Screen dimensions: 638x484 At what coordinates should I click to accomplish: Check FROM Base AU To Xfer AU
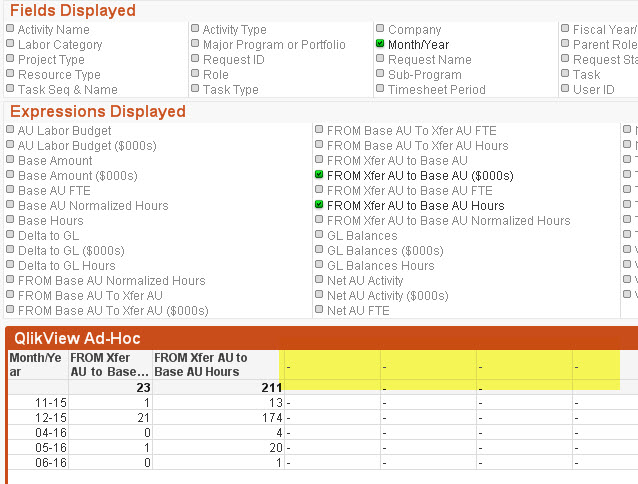click(10, 296)
